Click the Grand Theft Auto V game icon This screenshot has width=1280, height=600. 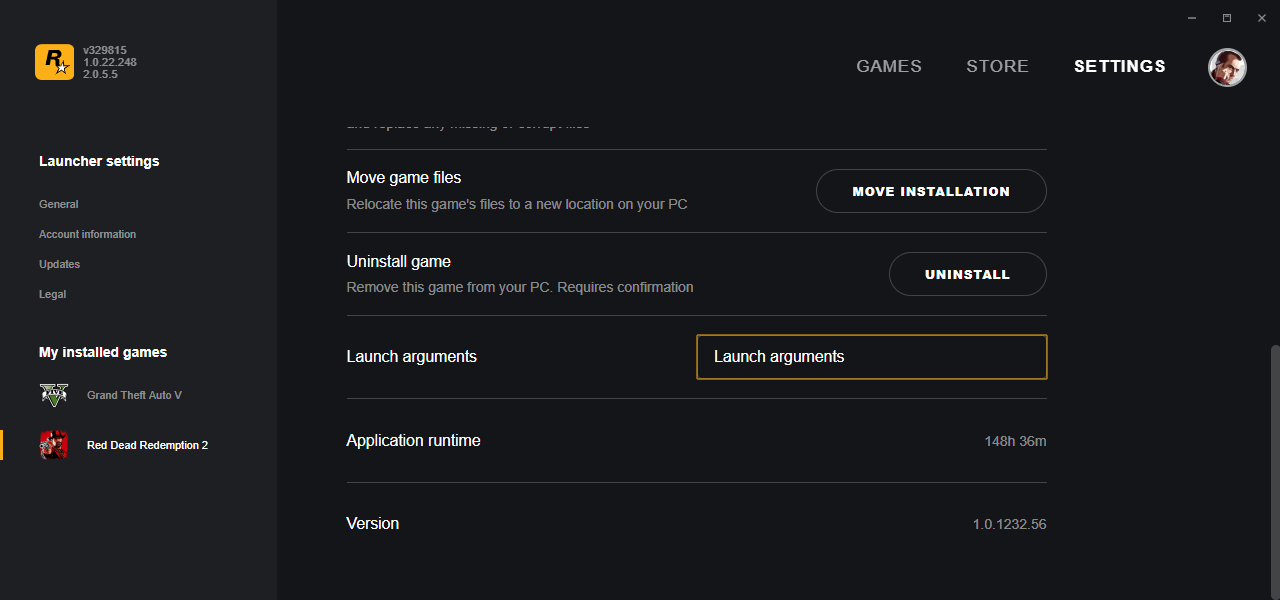pyautogui.click(x=54, y=395)
